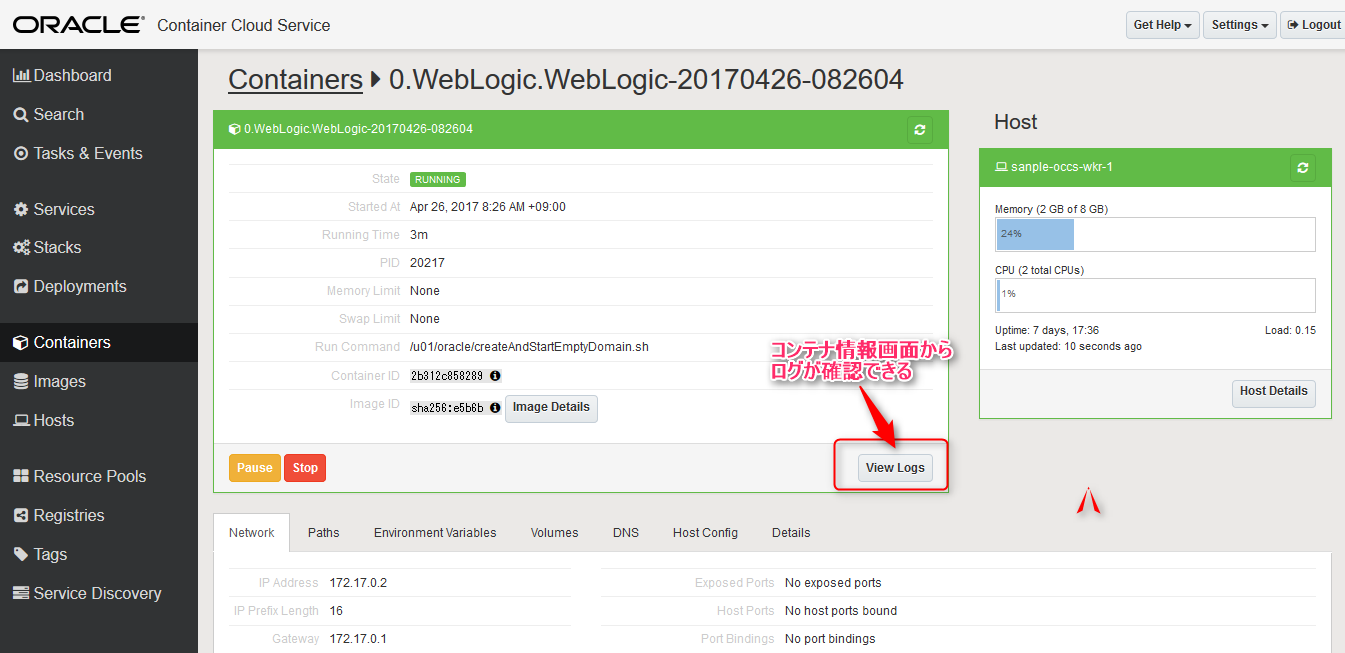Image resolution: width=1345 pixels, height=653 pixels.
Task: Click the PID value 20217
Action: point(427,263)
